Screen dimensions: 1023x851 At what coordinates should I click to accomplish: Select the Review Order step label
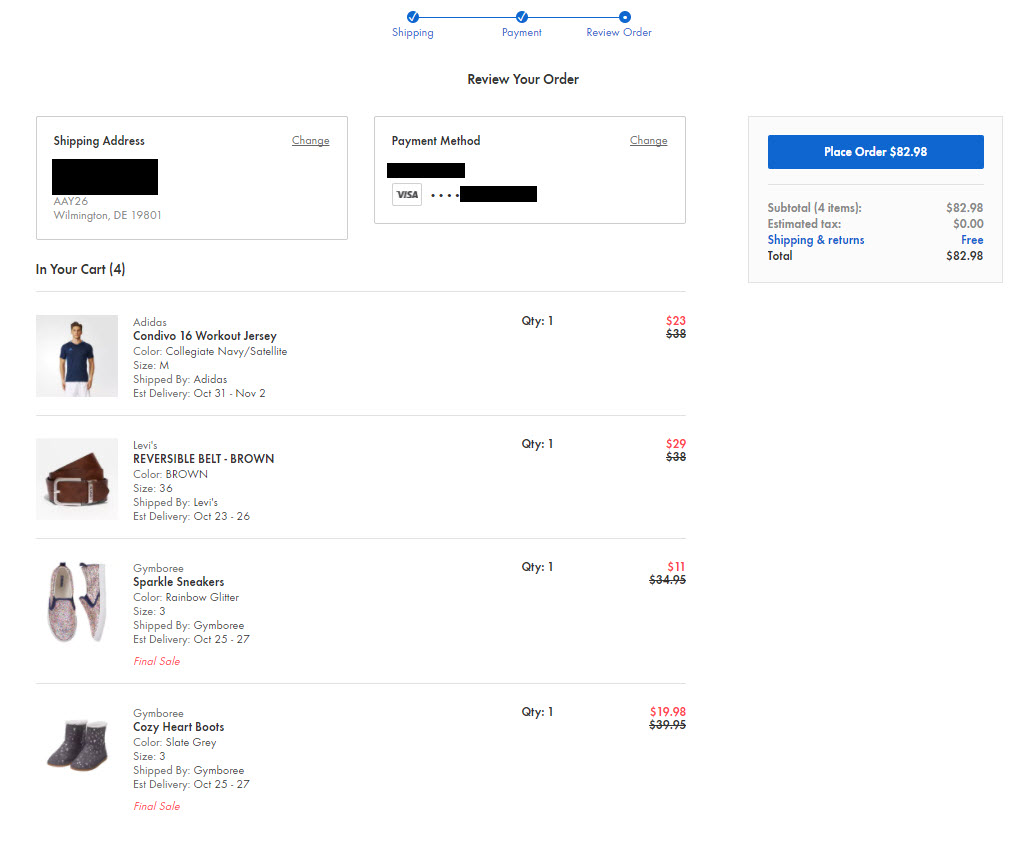pos(619,33)
